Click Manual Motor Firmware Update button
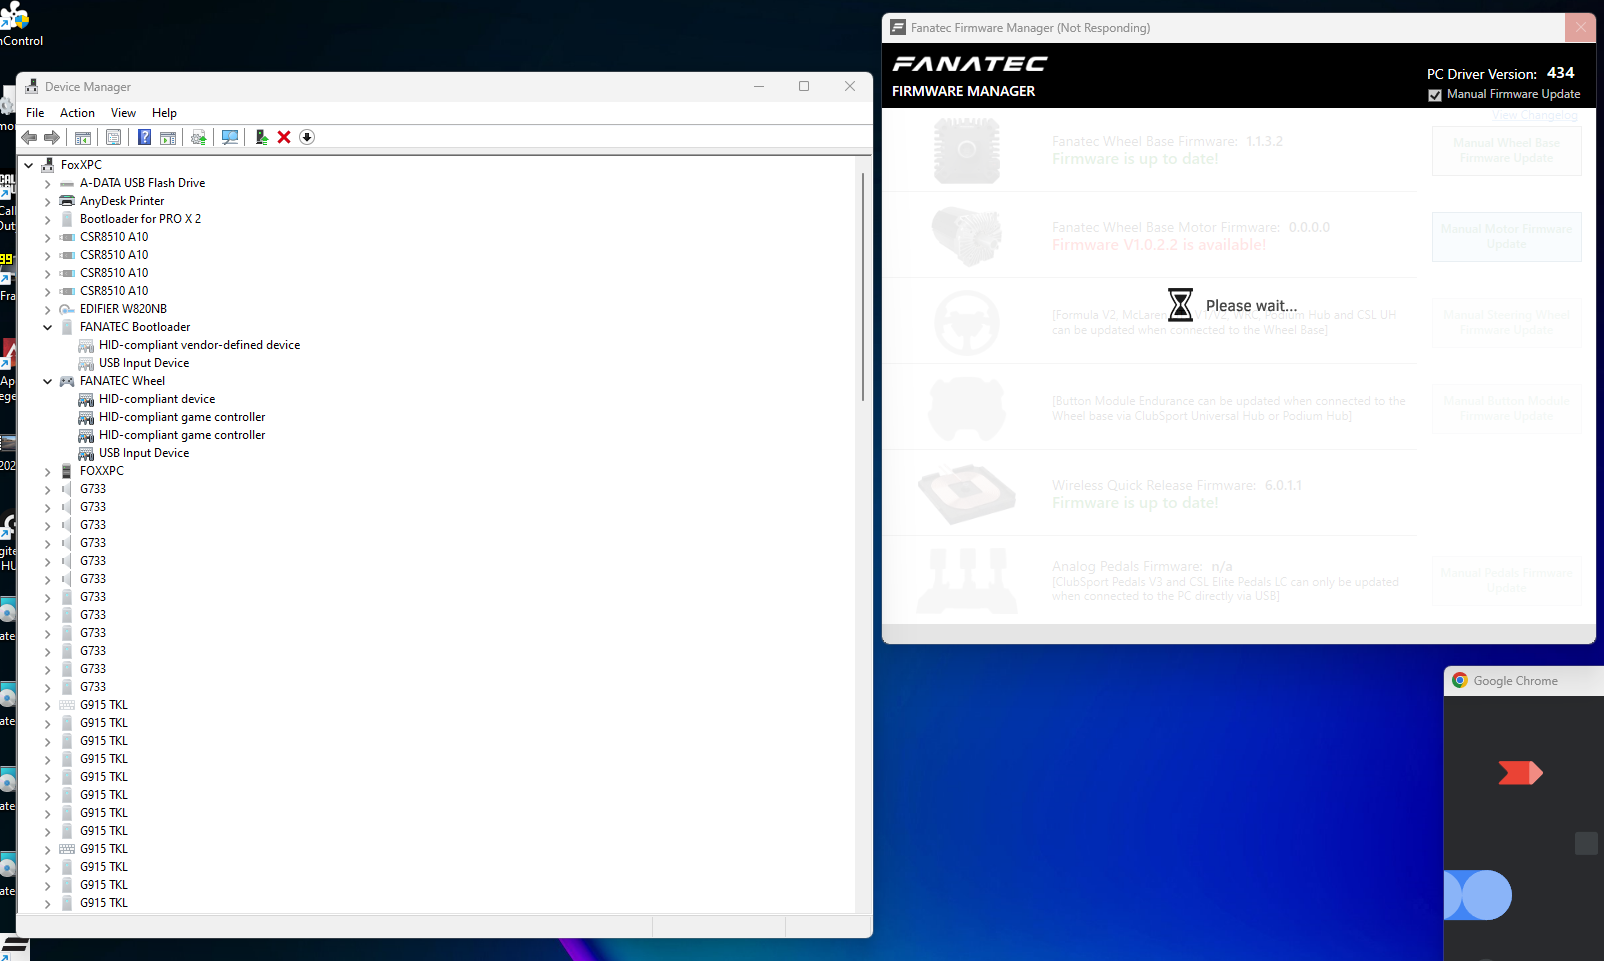This screenshot has height=961, width=1604. tap(1506, 236)
